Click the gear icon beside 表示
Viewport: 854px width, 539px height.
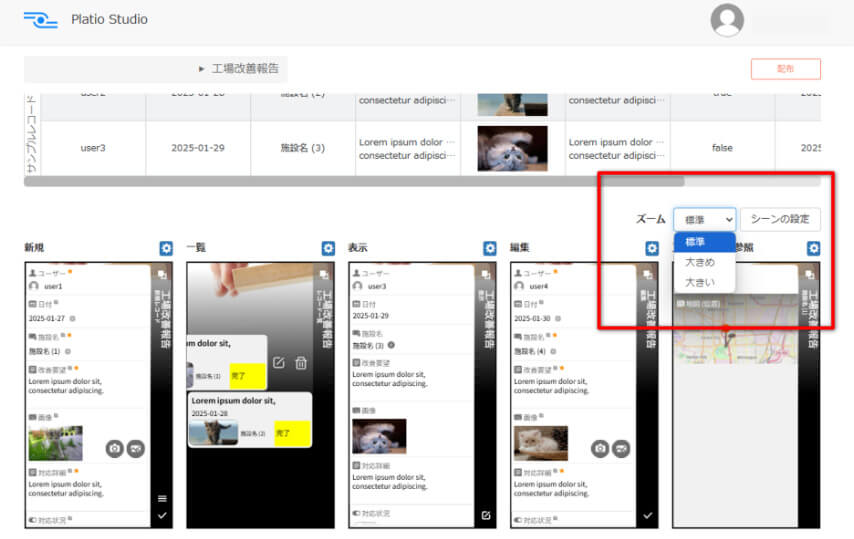point(490,248)
